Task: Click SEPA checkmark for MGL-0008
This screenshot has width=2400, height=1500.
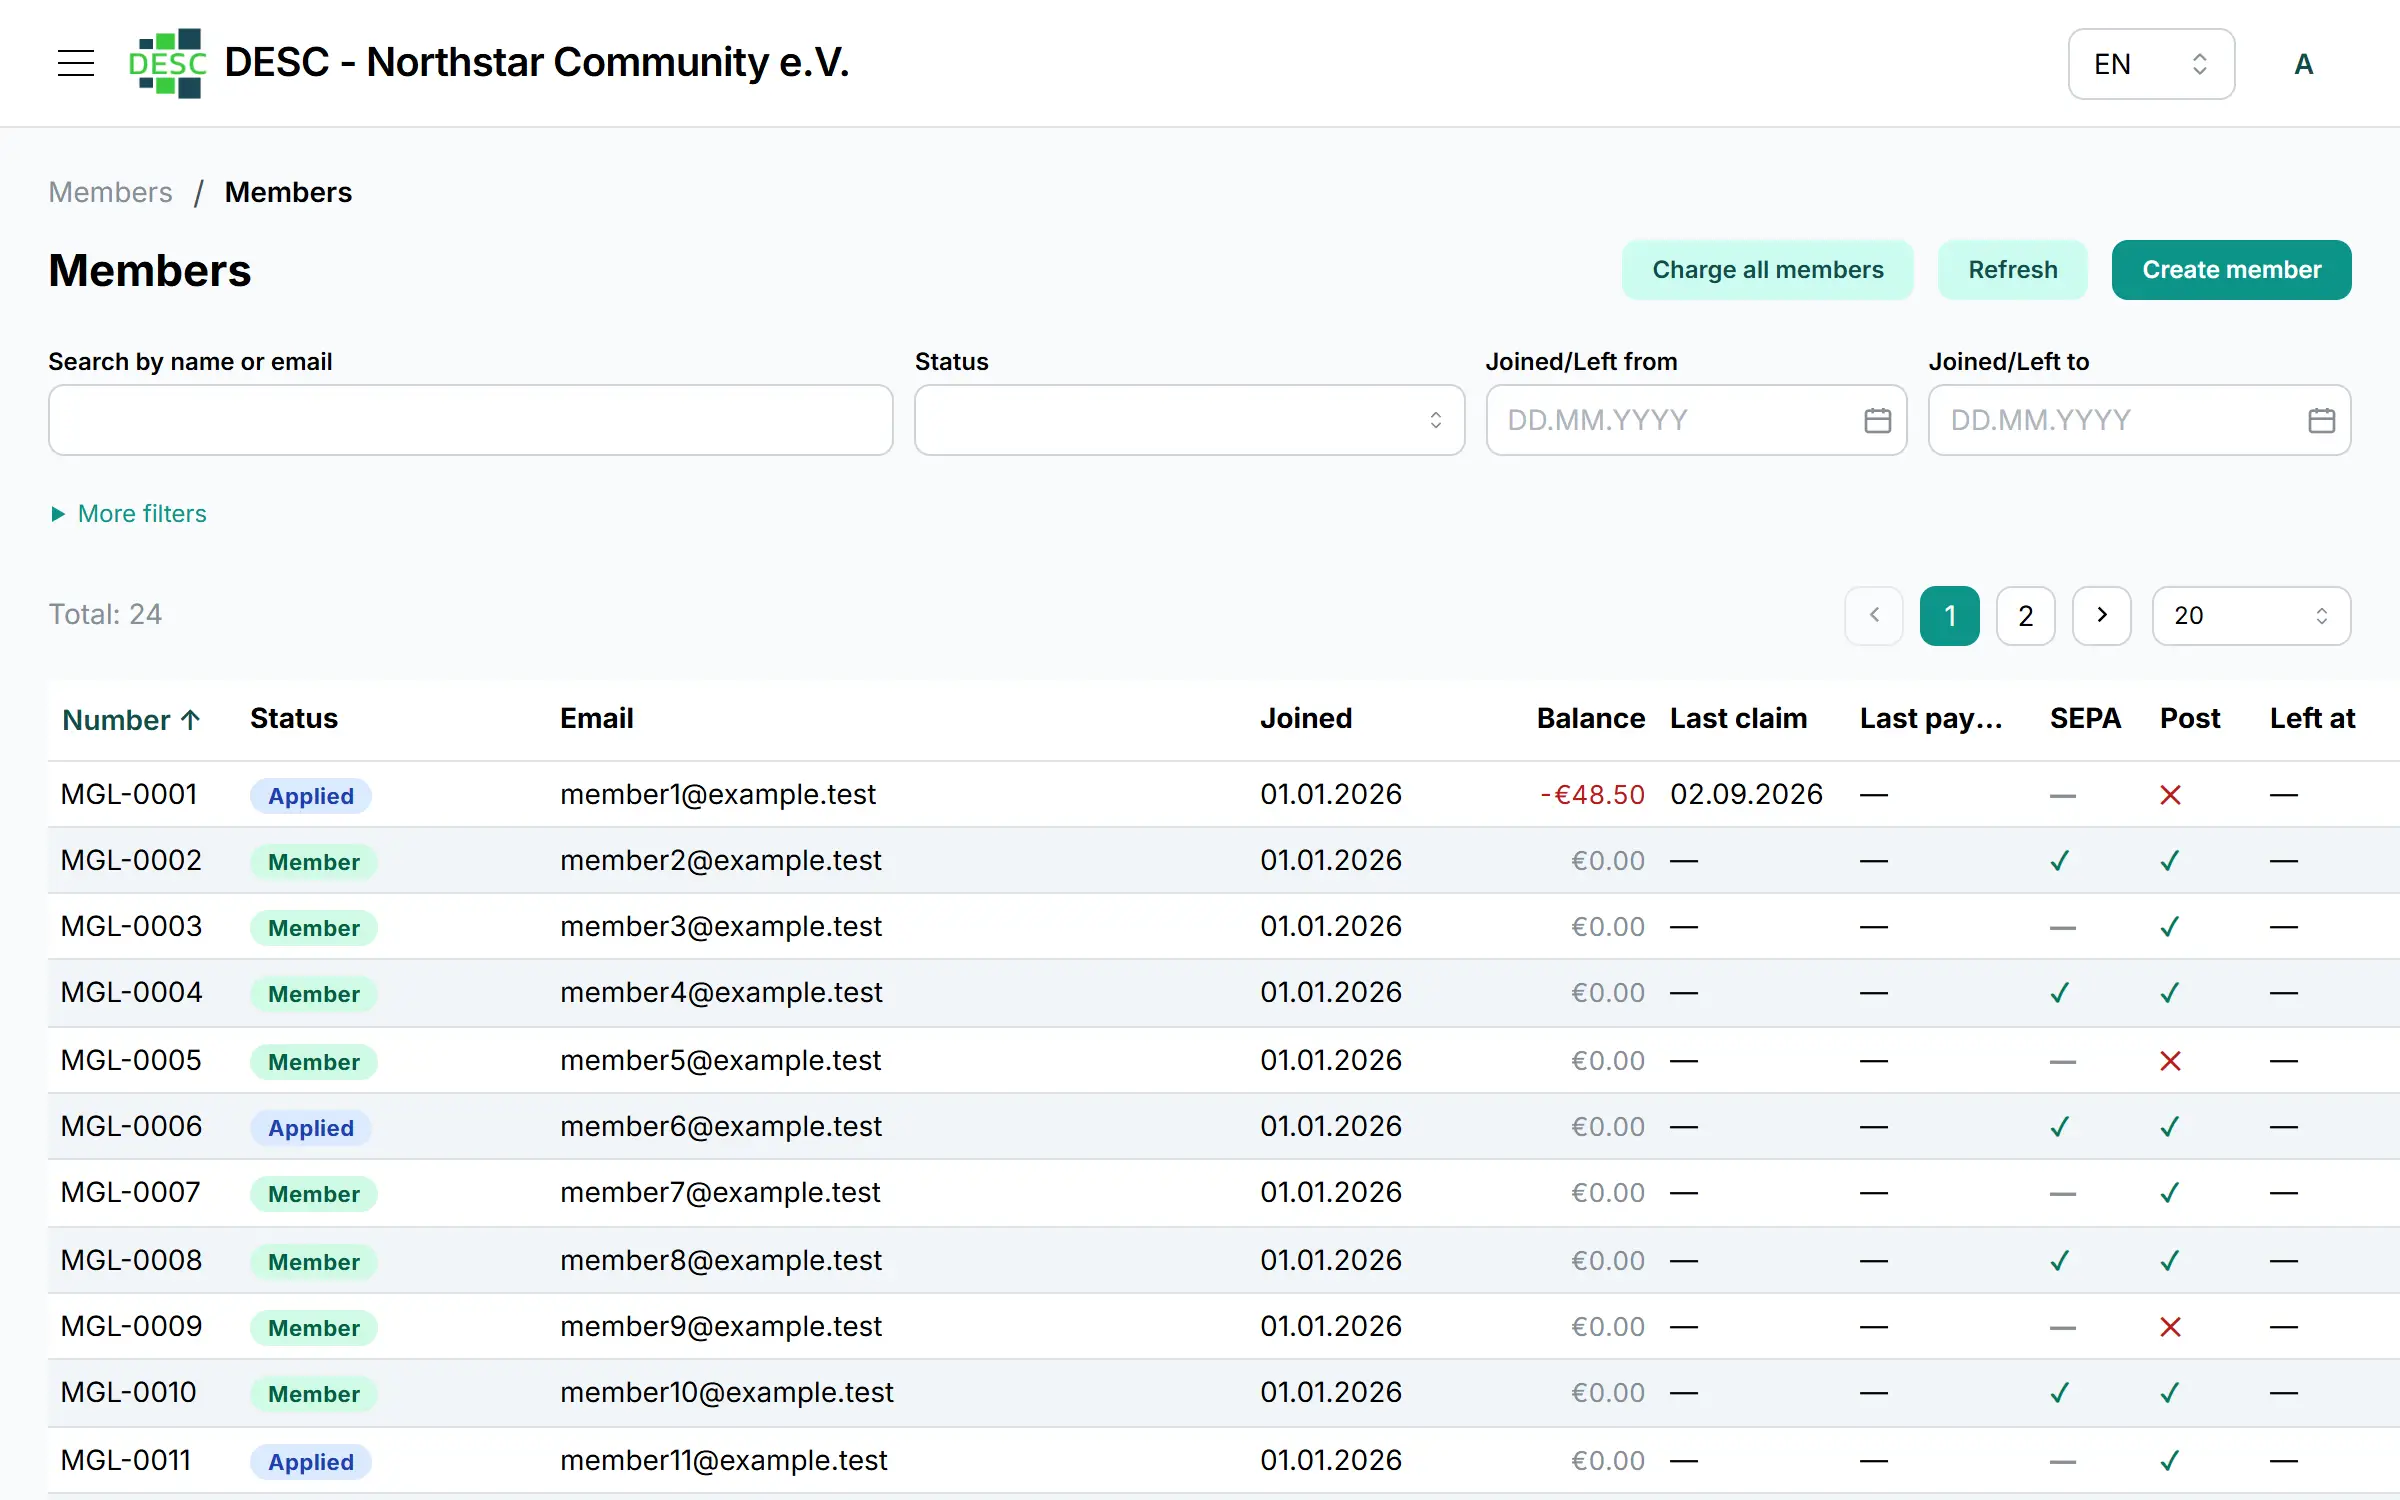Action: tap(2059, 1261)
